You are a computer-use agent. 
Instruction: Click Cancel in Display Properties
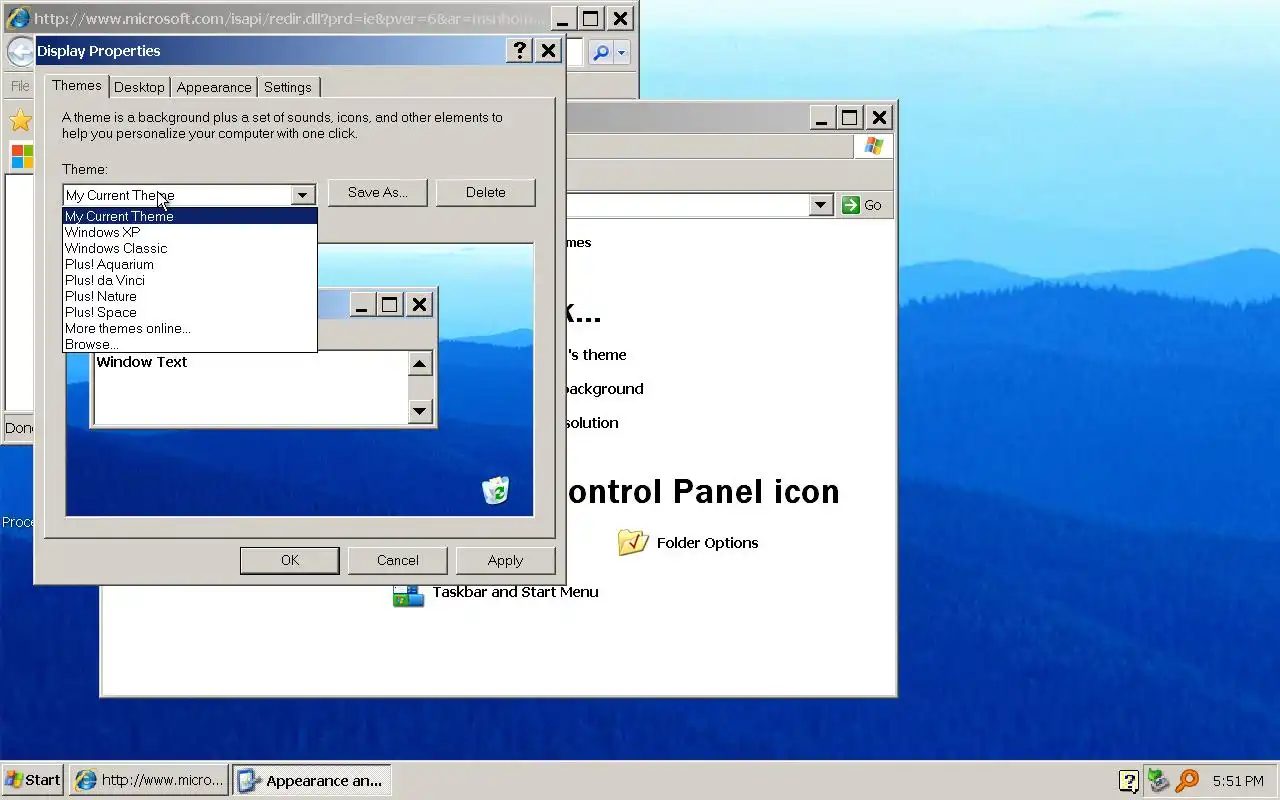[x=398, y=560]
